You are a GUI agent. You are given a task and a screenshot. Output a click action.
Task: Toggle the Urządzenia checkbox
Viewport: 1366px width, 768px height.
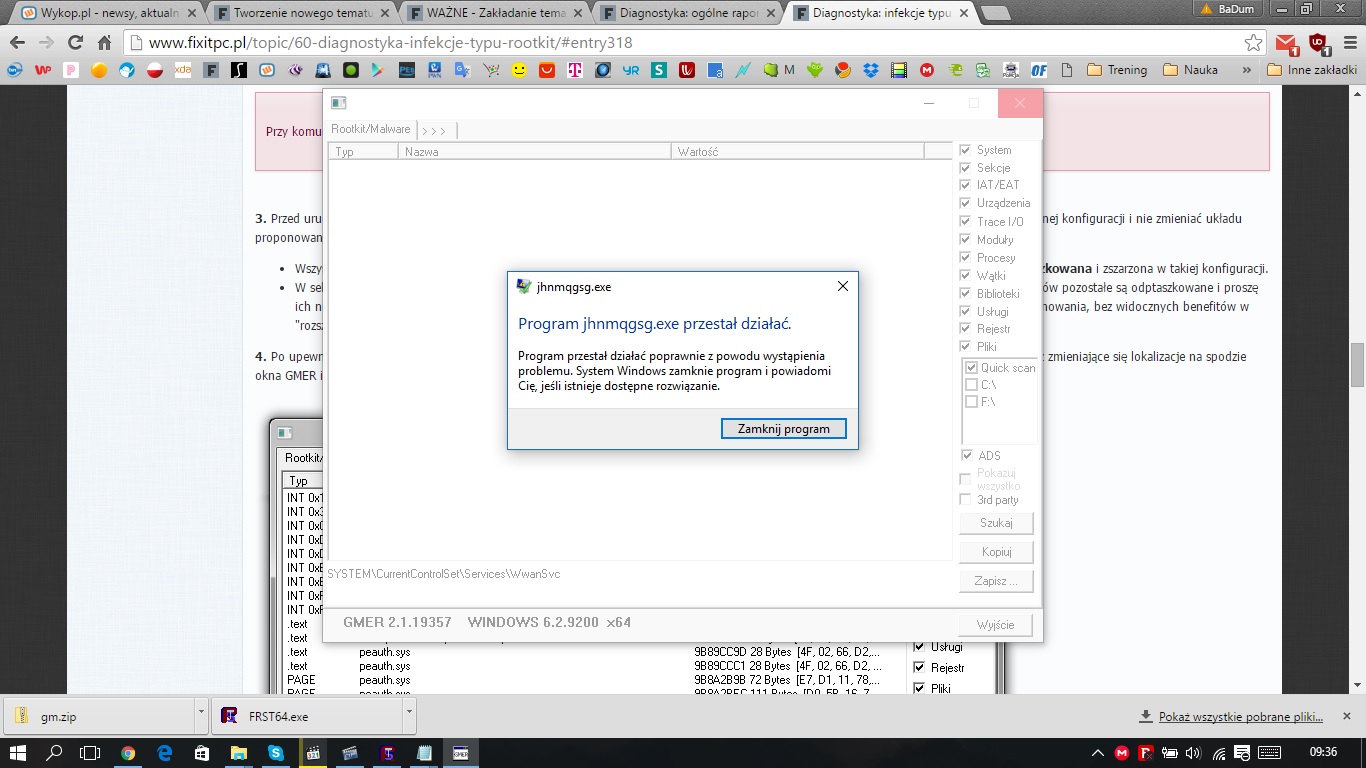point(965,203)
